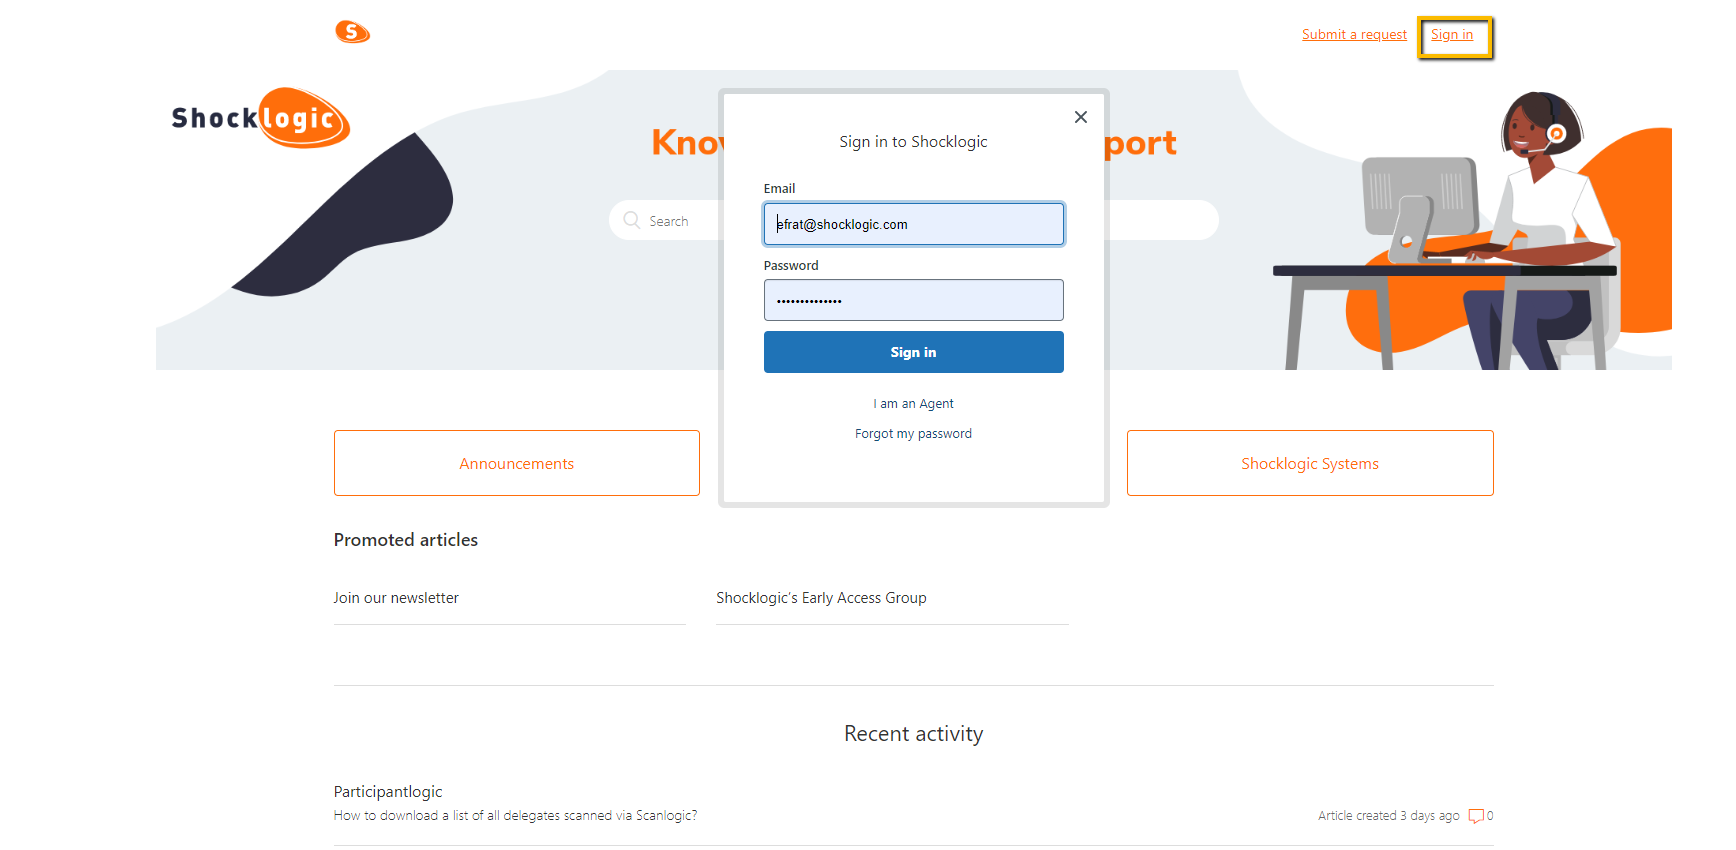Screen dimensions: 1736x850
Task: Click the comment bubble icon beside article date
Action: click(x=1475, y=816)
